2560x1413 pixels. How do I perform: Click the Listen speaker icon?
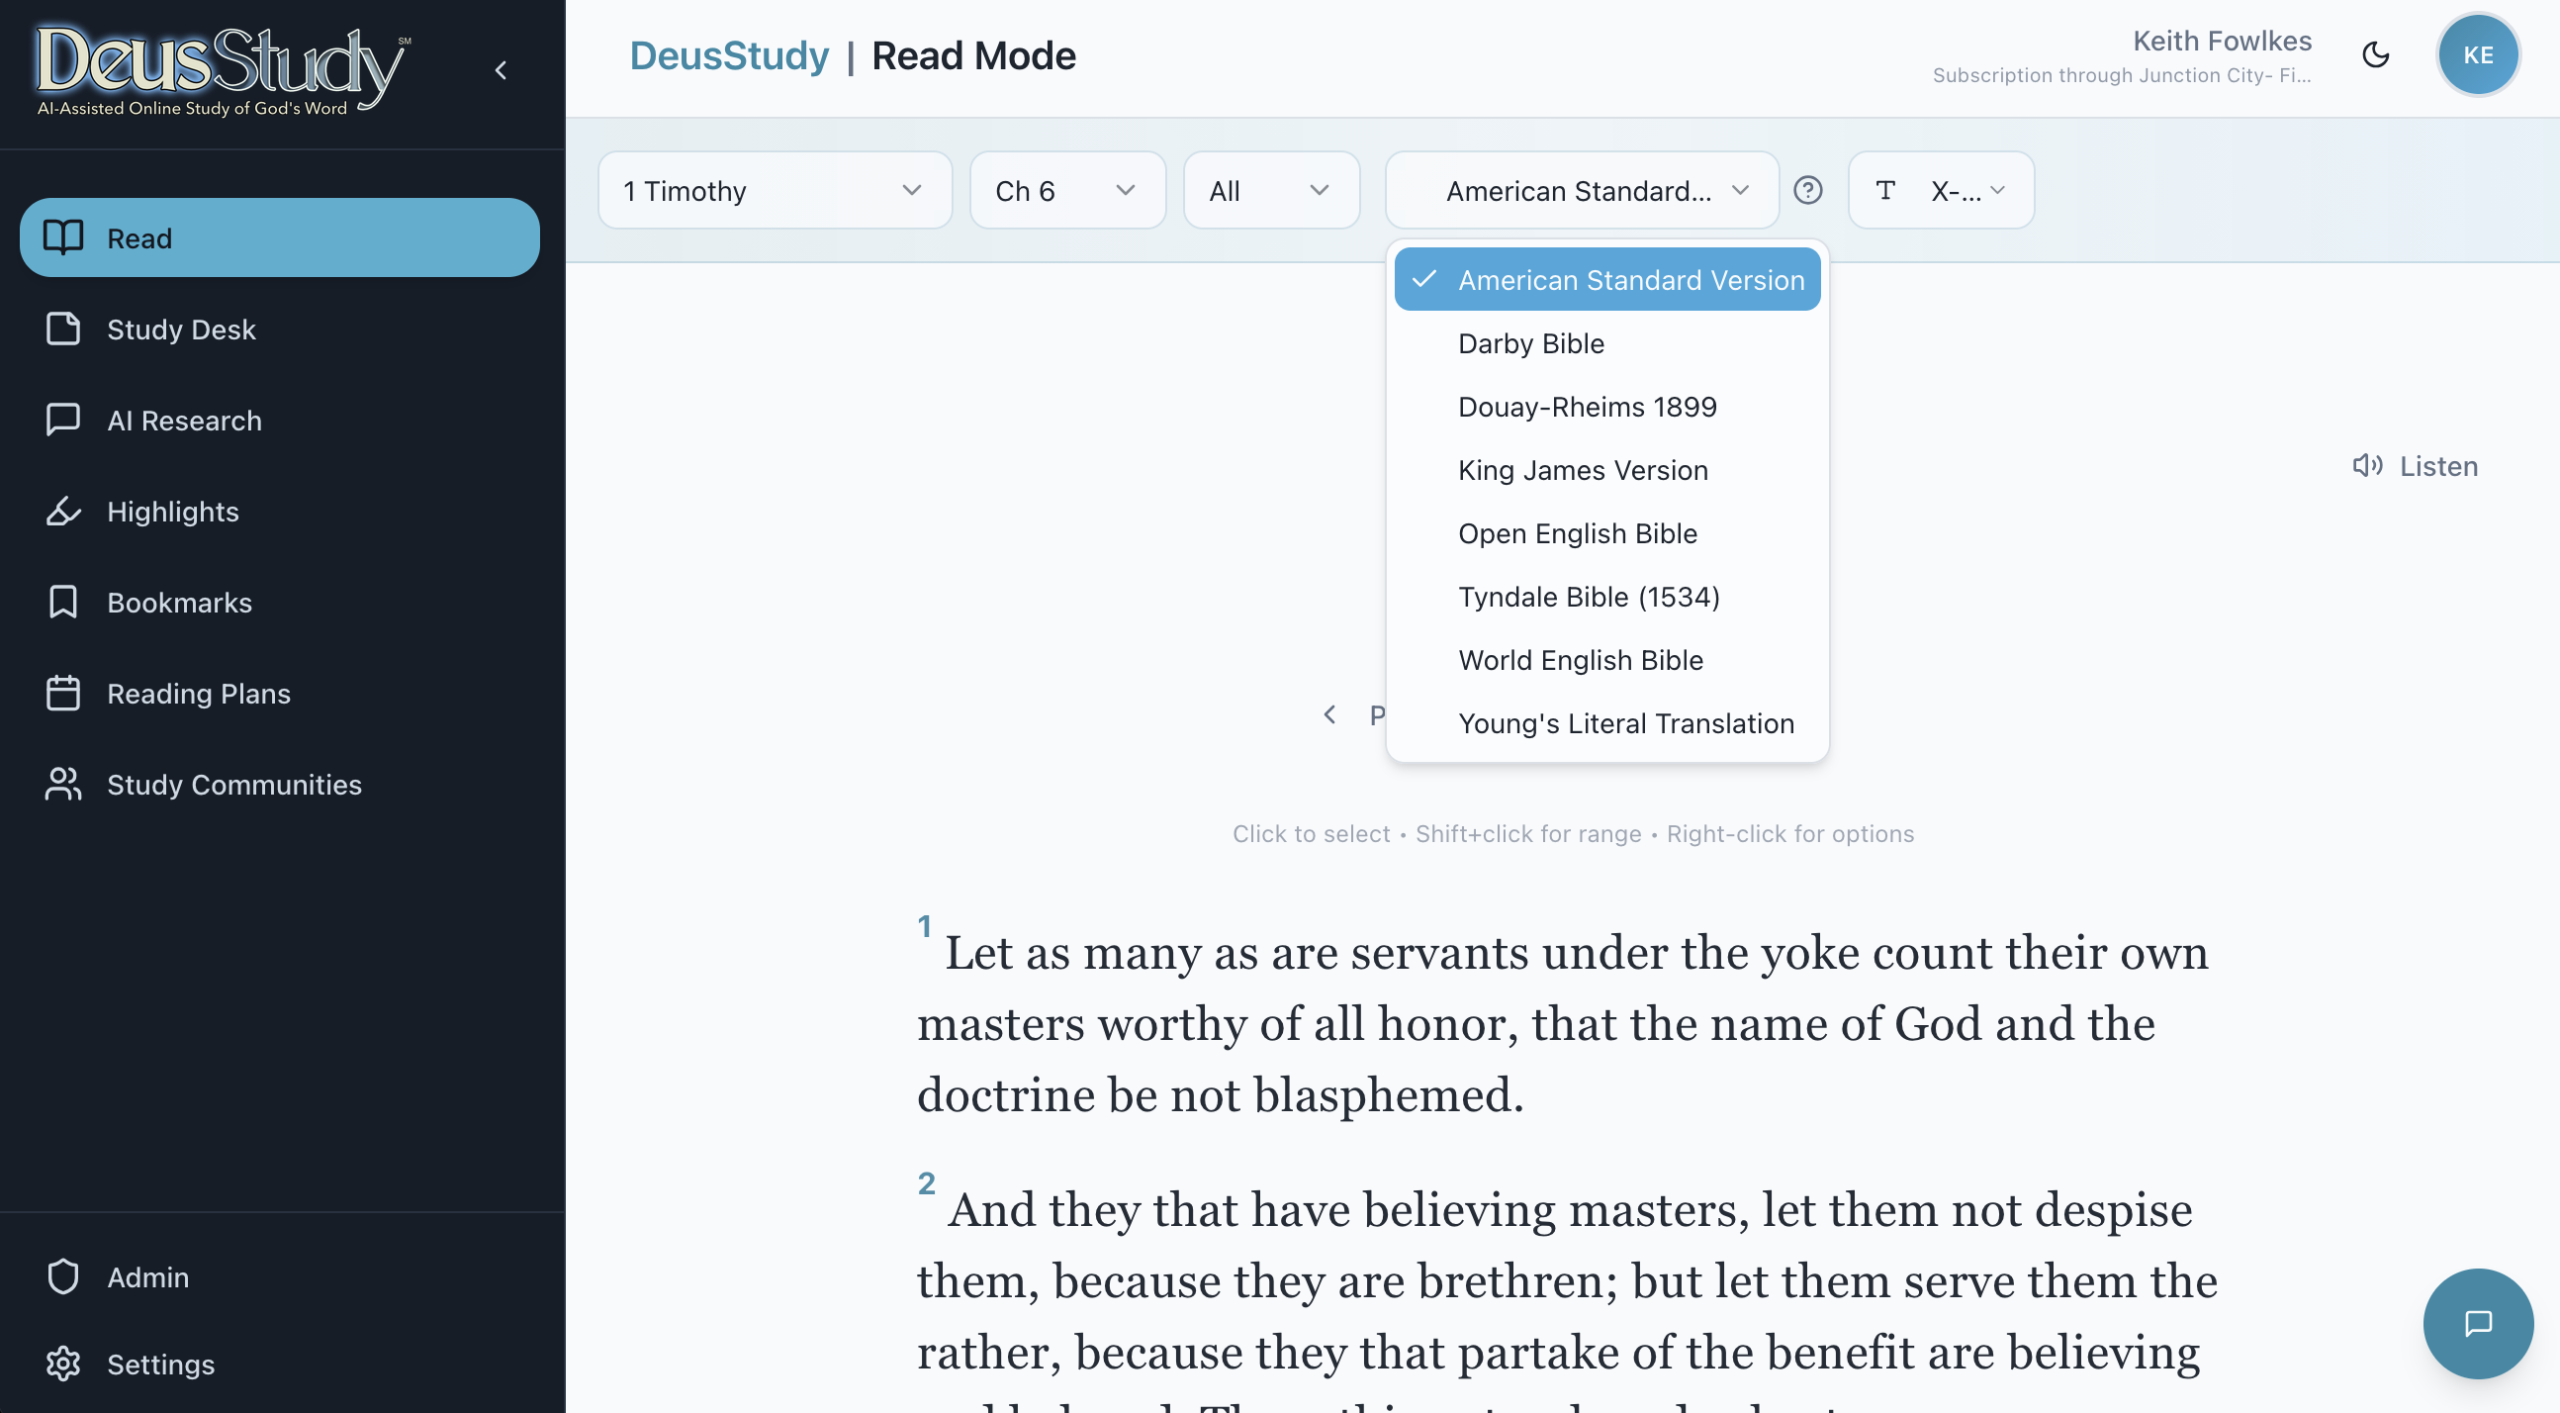point(2367,466)
